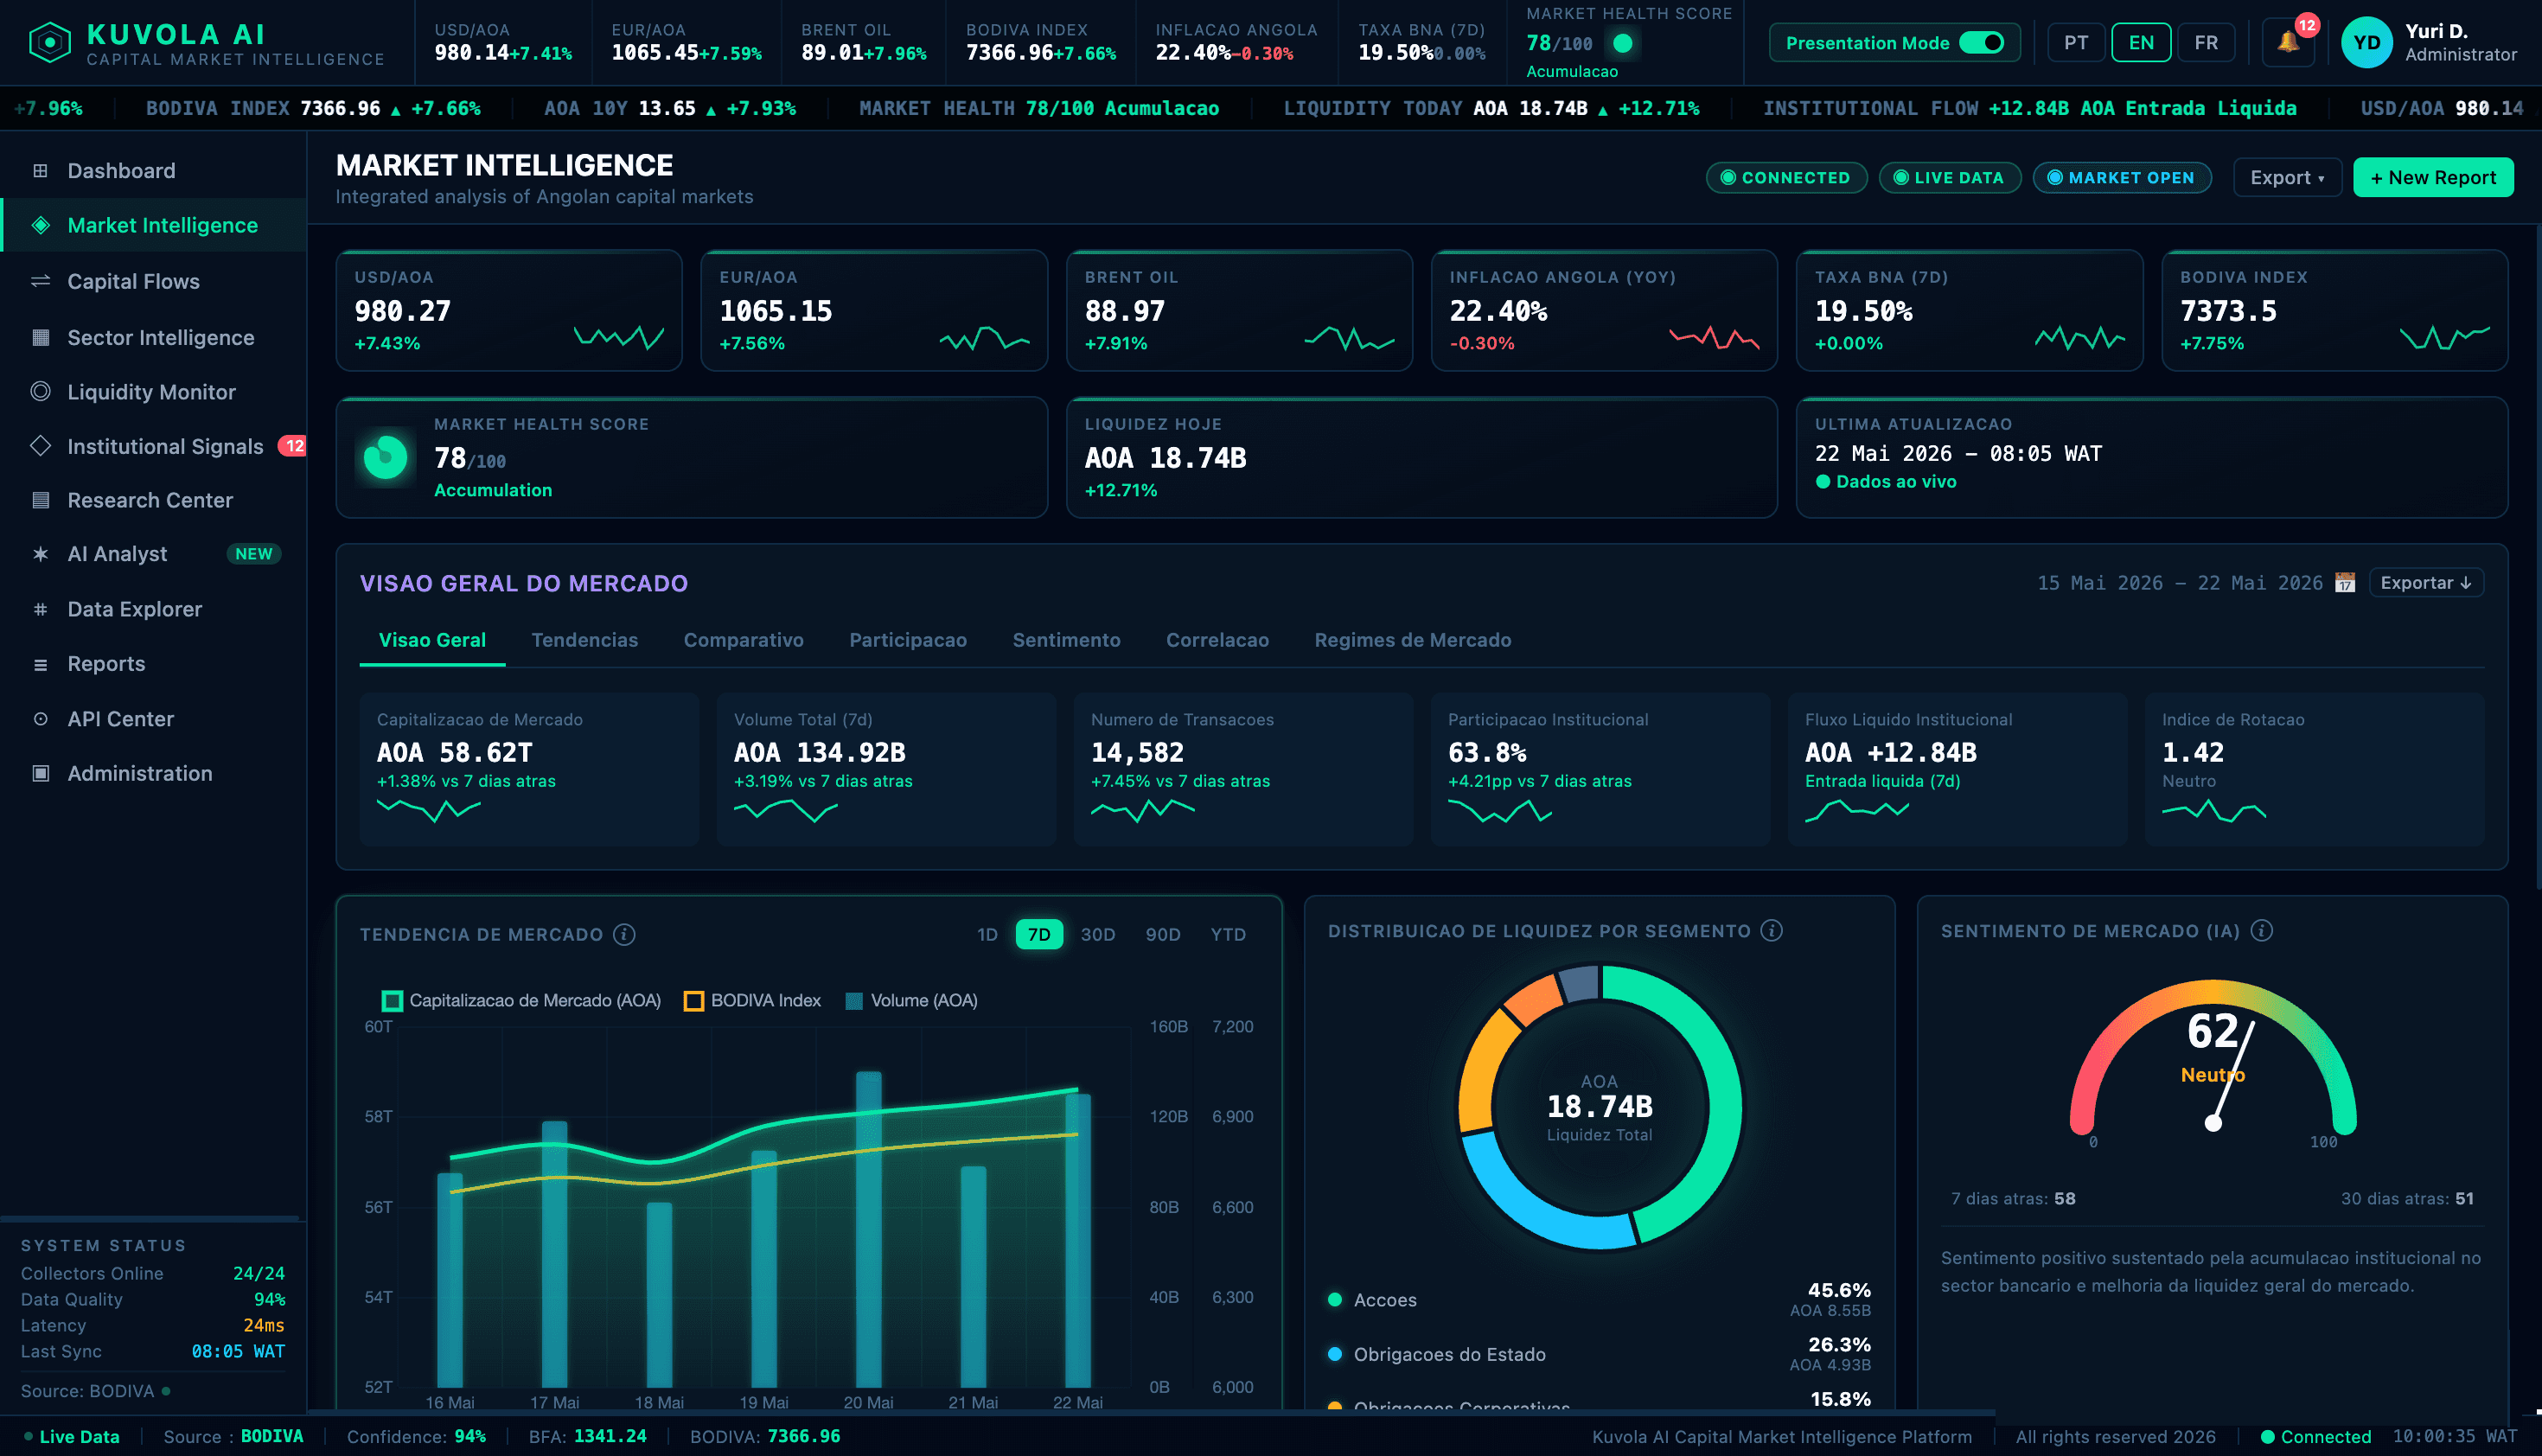
Task: Select the EN language option
Action: [x=2141, y=43]
